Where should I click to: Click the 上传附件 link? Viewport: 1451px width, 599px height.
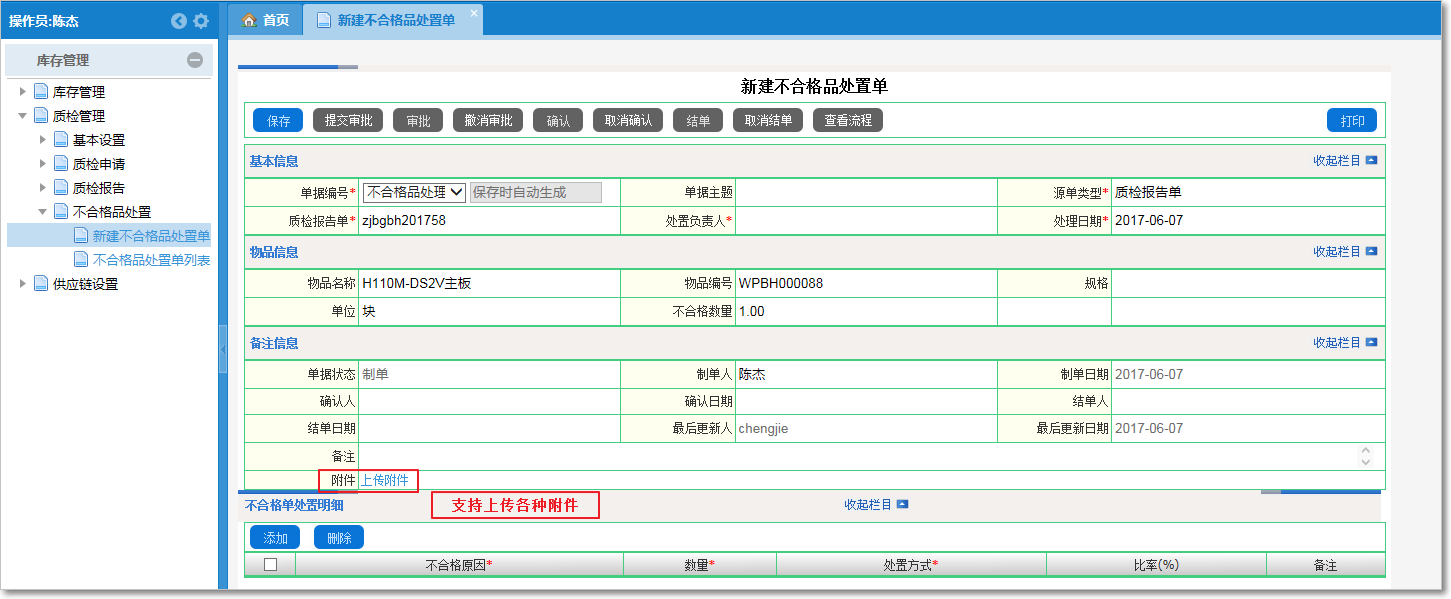coord(384,481)
